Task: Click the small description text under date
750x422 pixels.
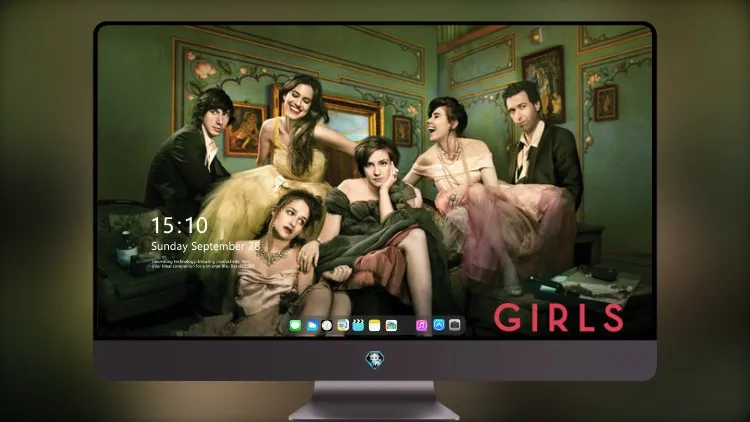Action: 202,264
